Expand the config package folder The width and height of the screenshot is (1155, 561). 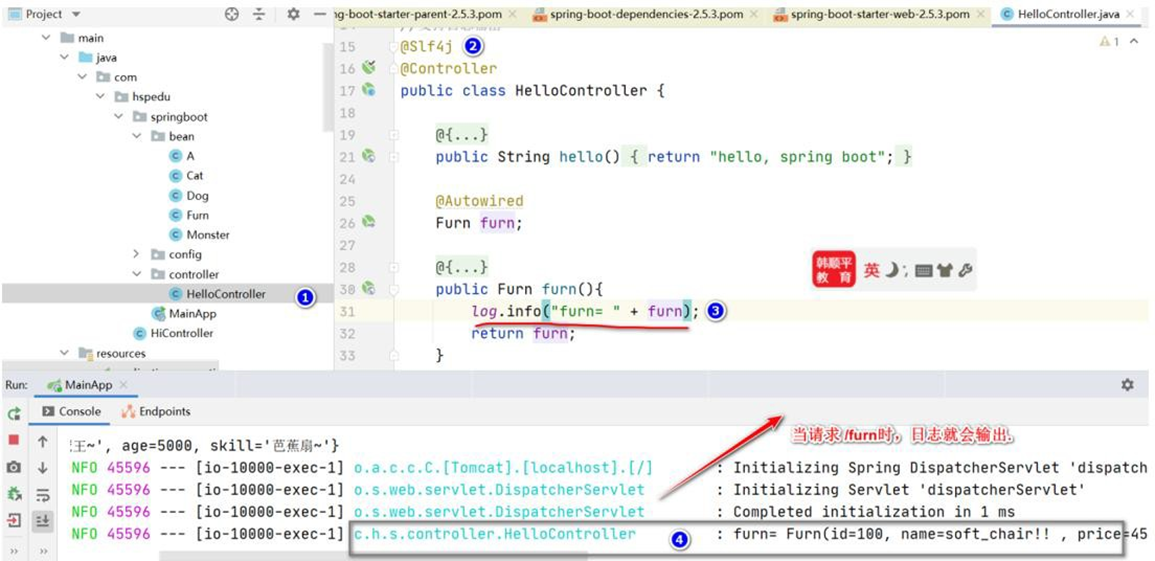click(137, 254)
